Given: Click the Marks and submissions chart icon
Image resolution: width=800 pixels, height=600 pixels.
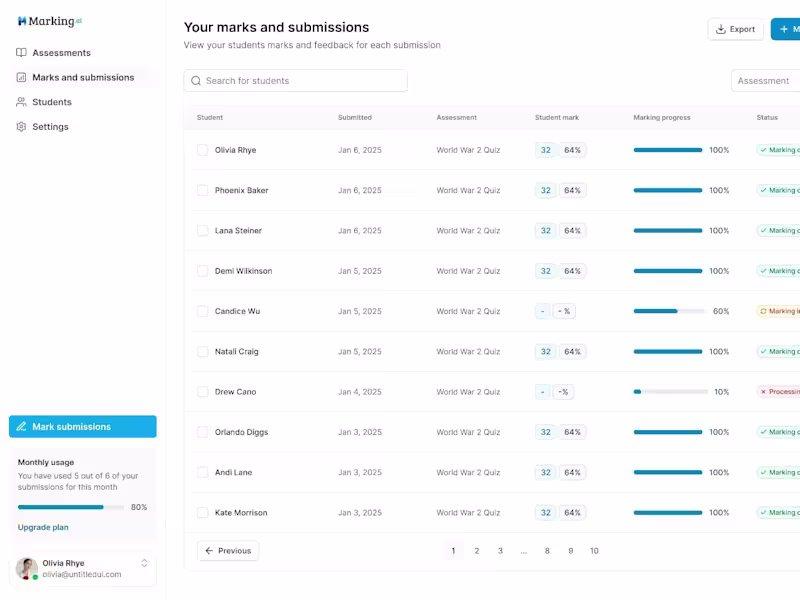Looking at the screenshot, I should click(x=22, y=77).
